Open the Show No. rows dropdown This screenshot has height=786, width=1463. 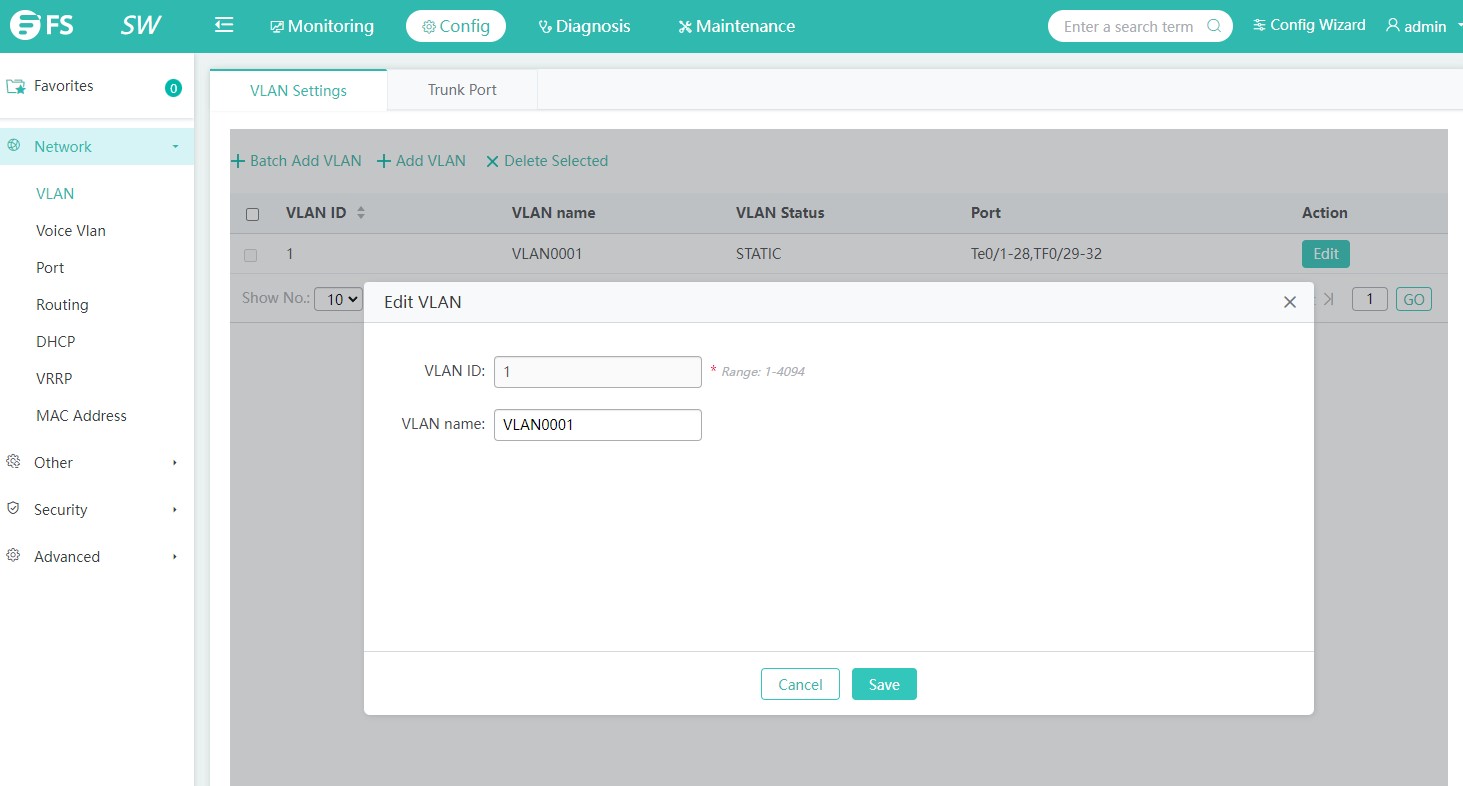coord(338,299)
